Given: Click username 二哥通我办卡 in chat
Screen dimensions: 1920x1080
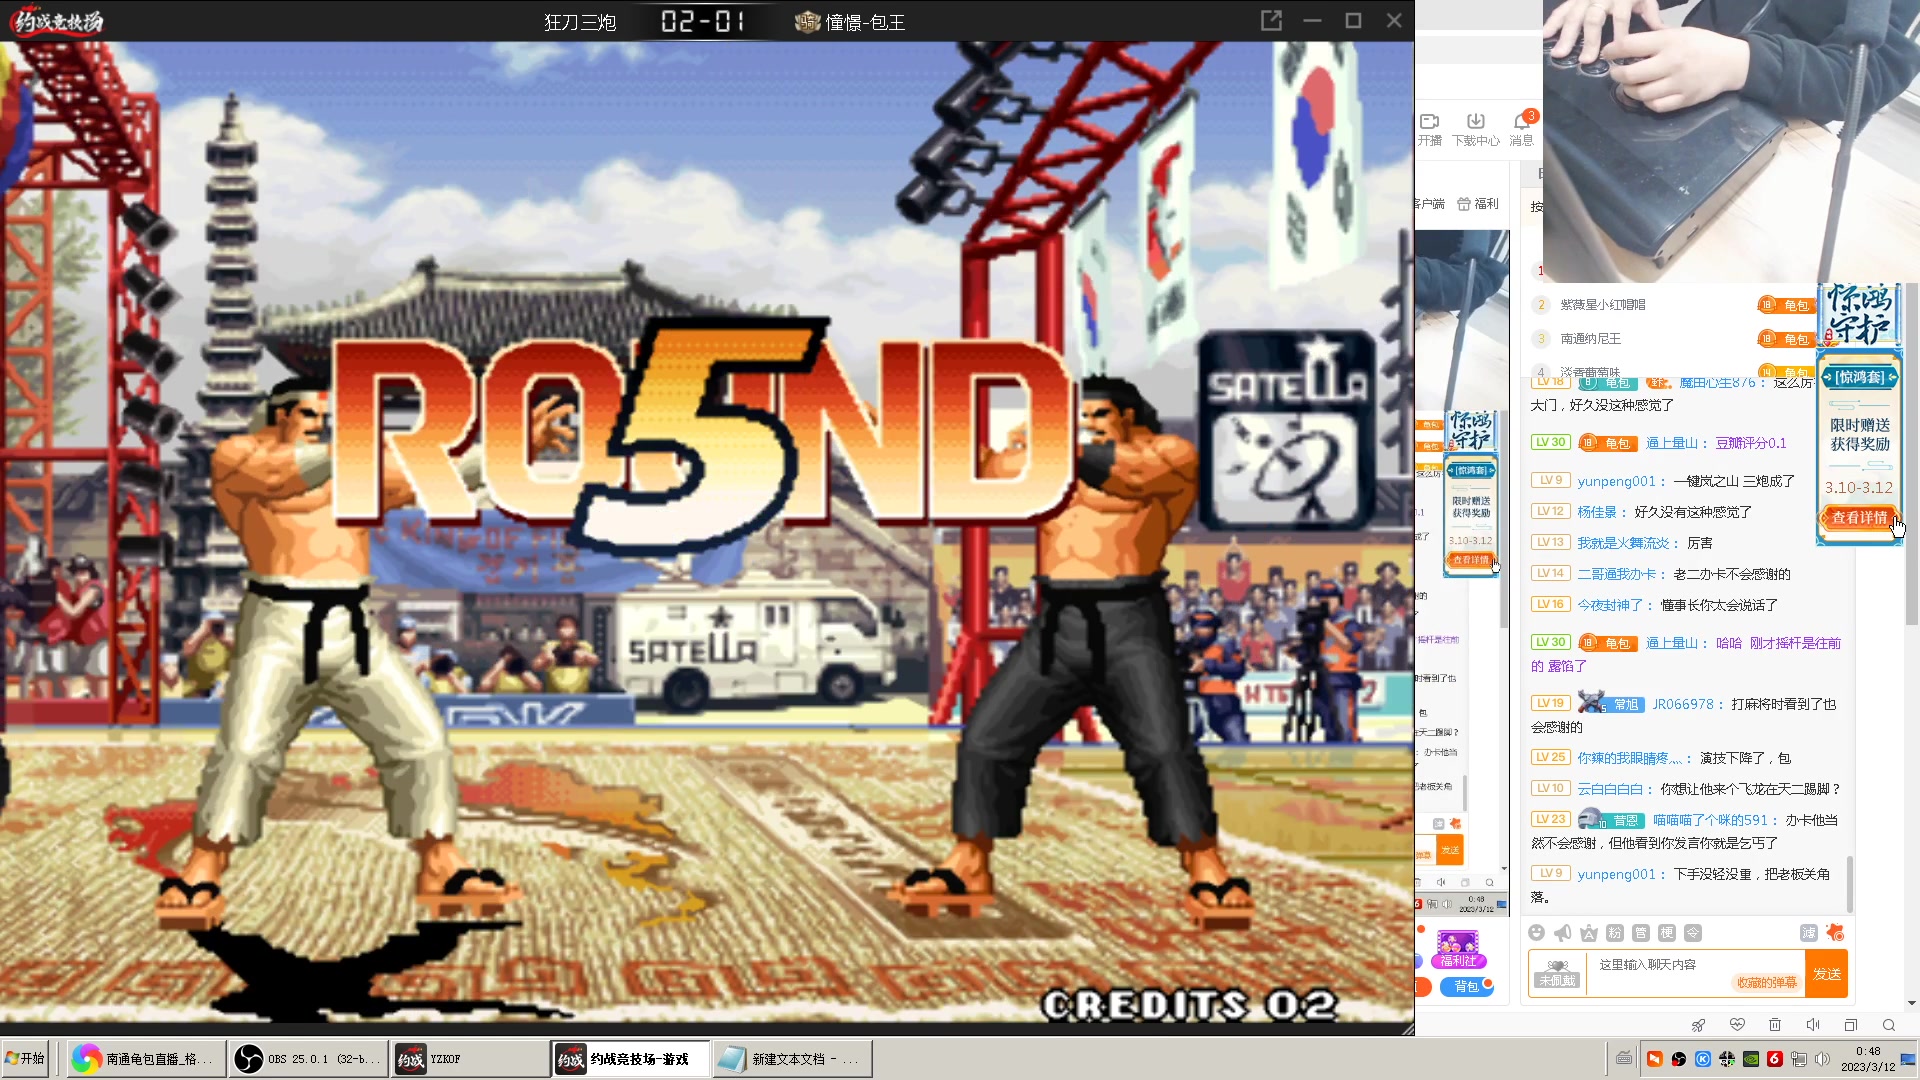Looking at the screenshot, I should click(1617, 574).
